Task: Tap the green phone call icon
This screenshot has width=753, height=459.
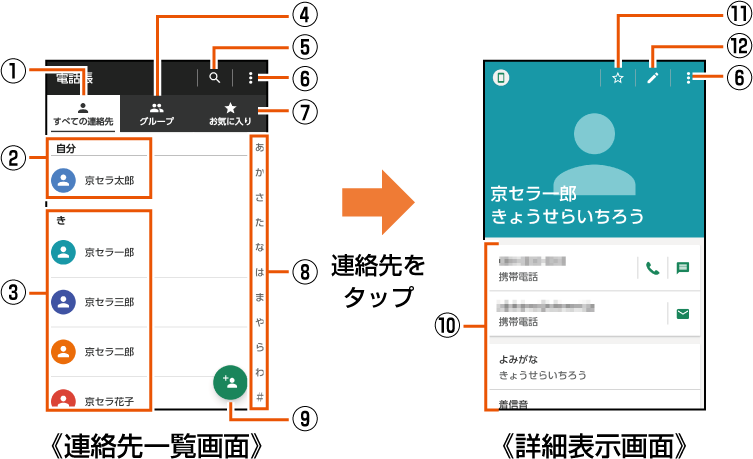Action: click(x=652, y=268)
